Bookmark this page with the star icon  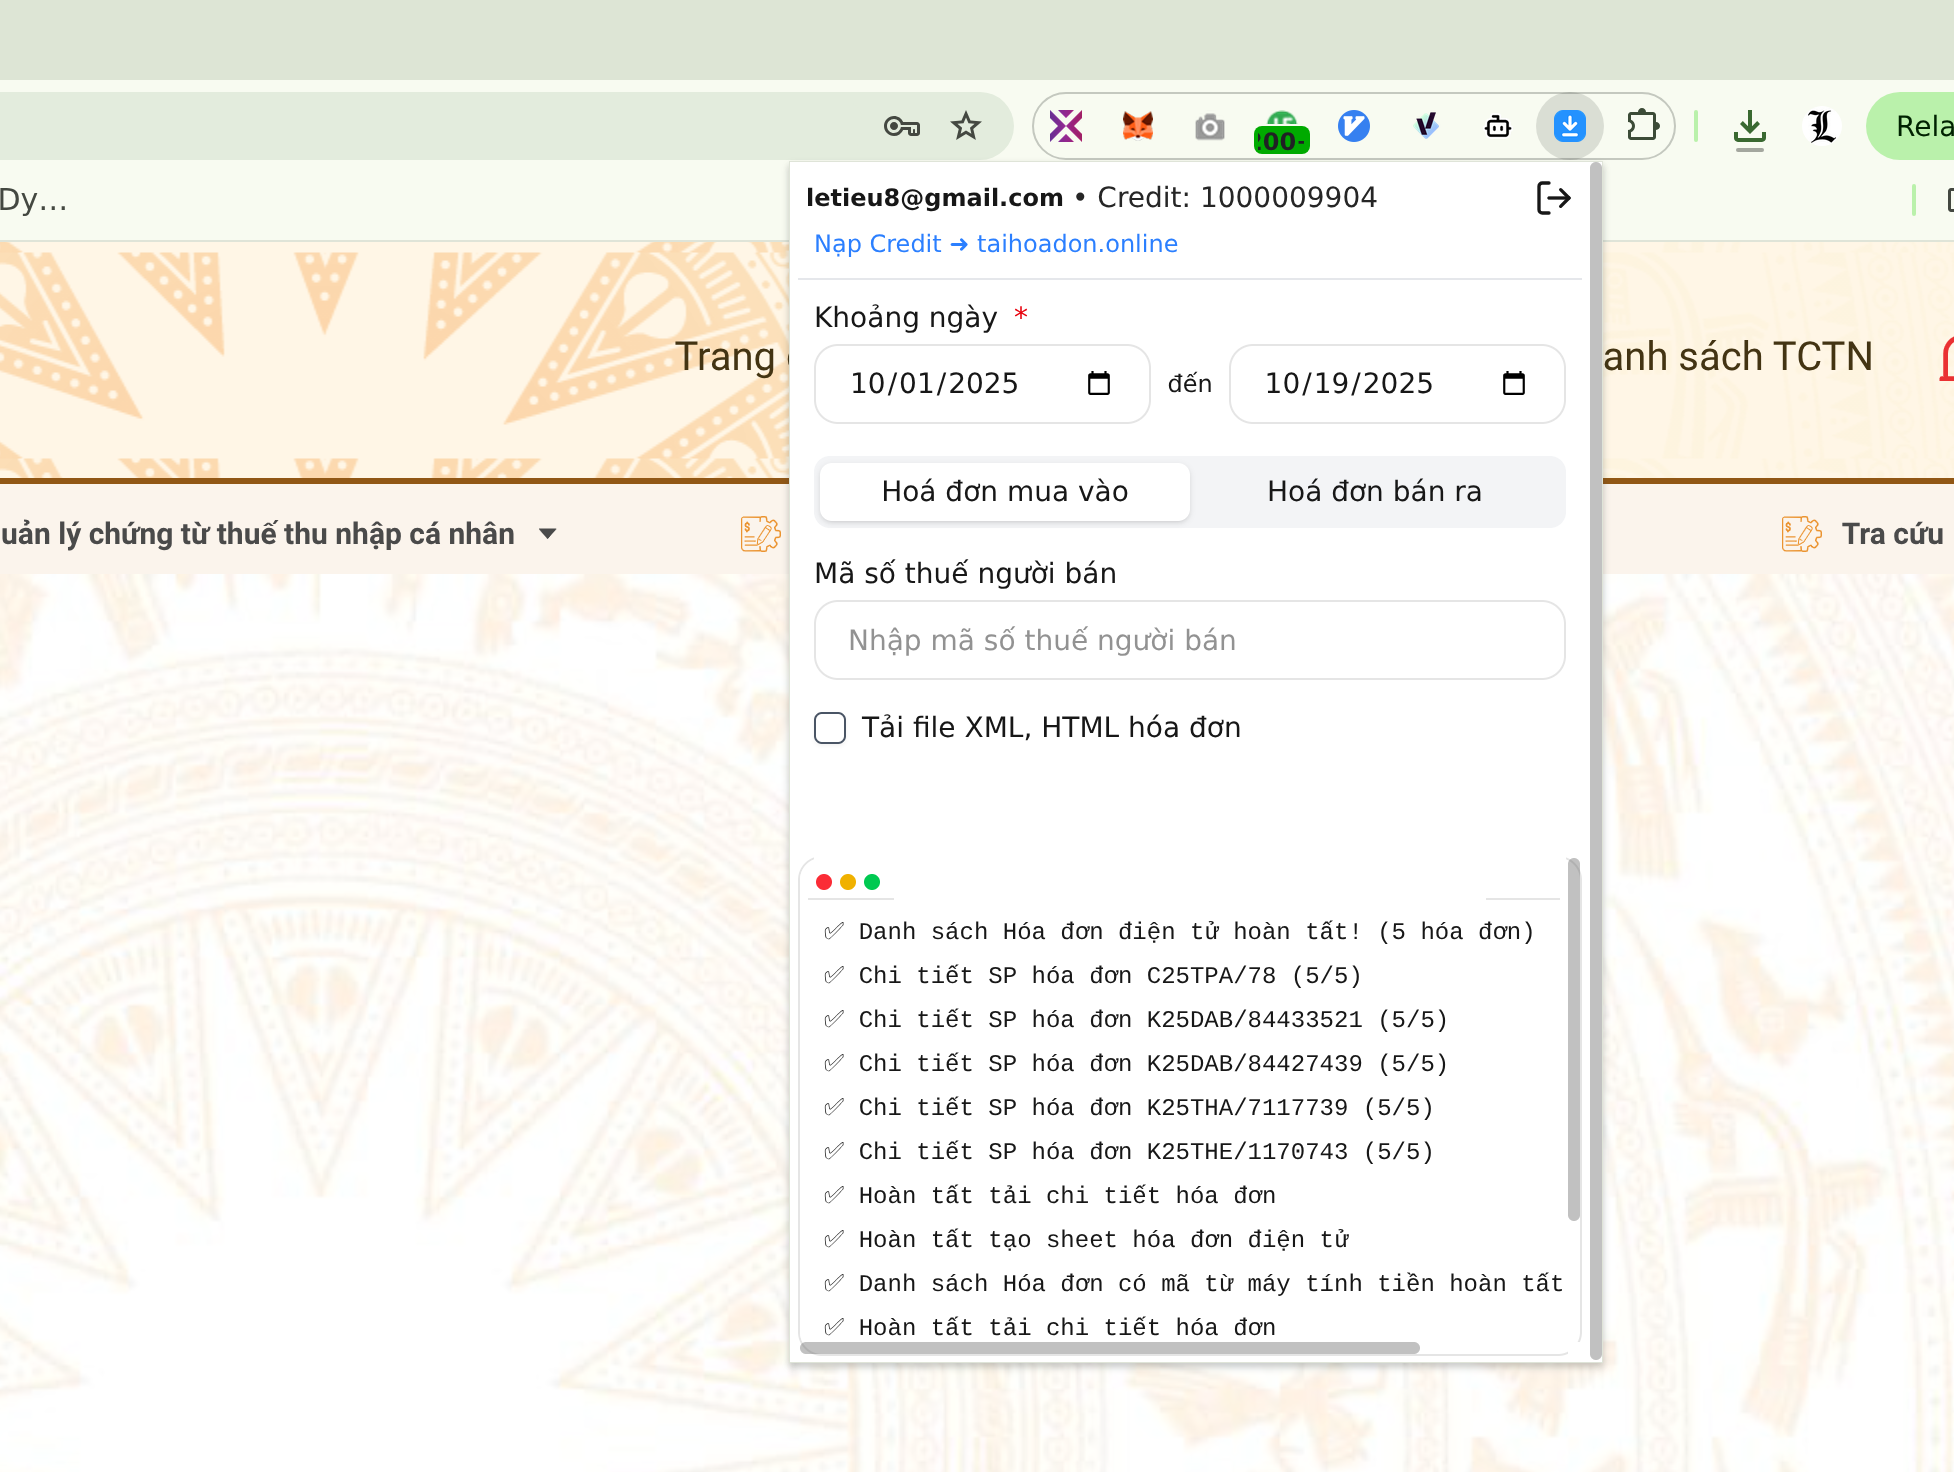click(966, 126)
